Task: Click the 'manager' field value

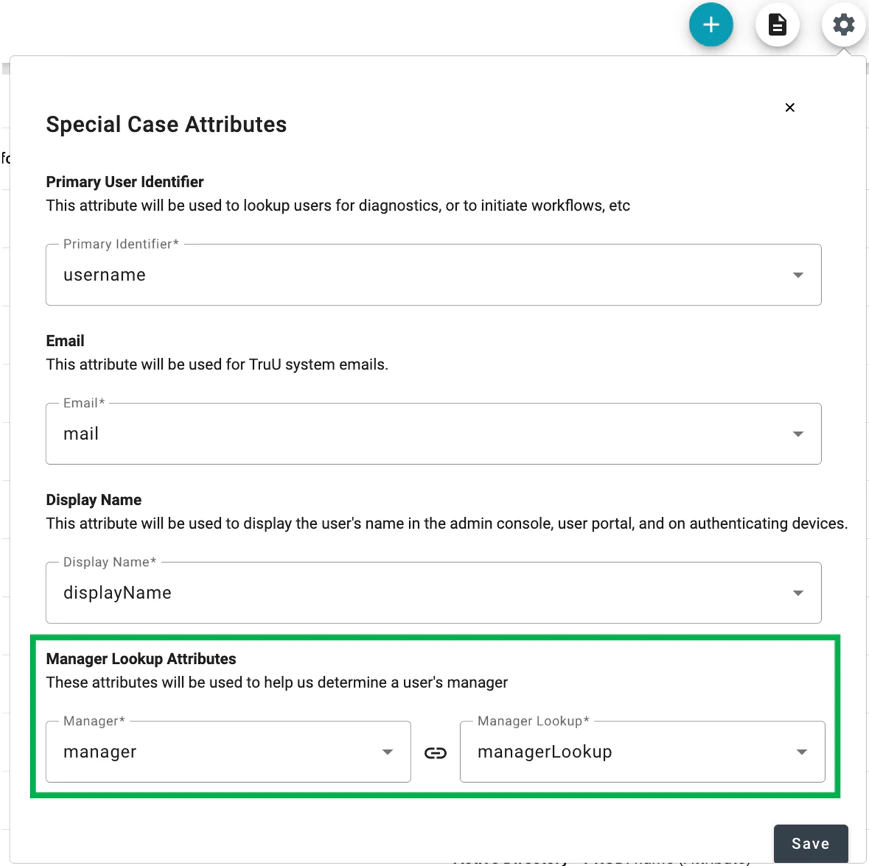Action: point(100,752)
